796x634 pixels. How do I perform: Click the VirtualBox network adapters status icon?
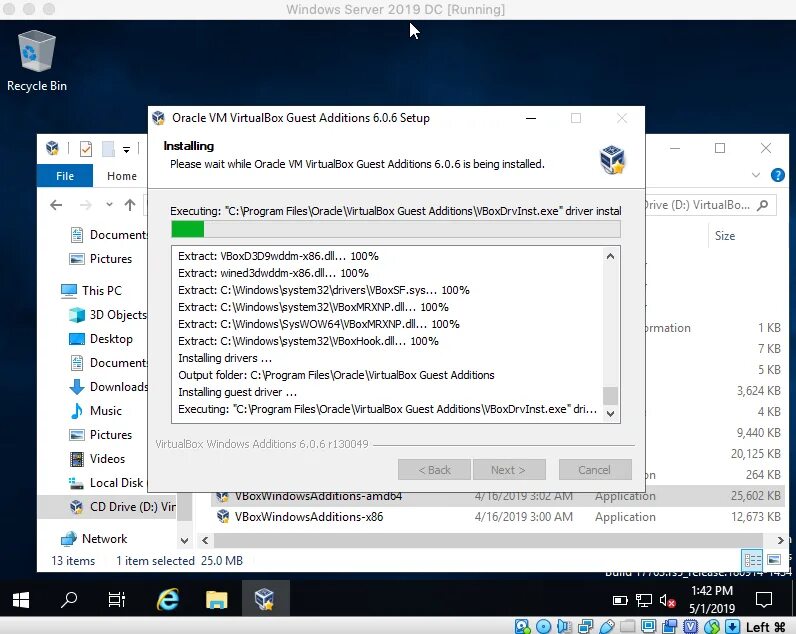(x=585, y=627)
